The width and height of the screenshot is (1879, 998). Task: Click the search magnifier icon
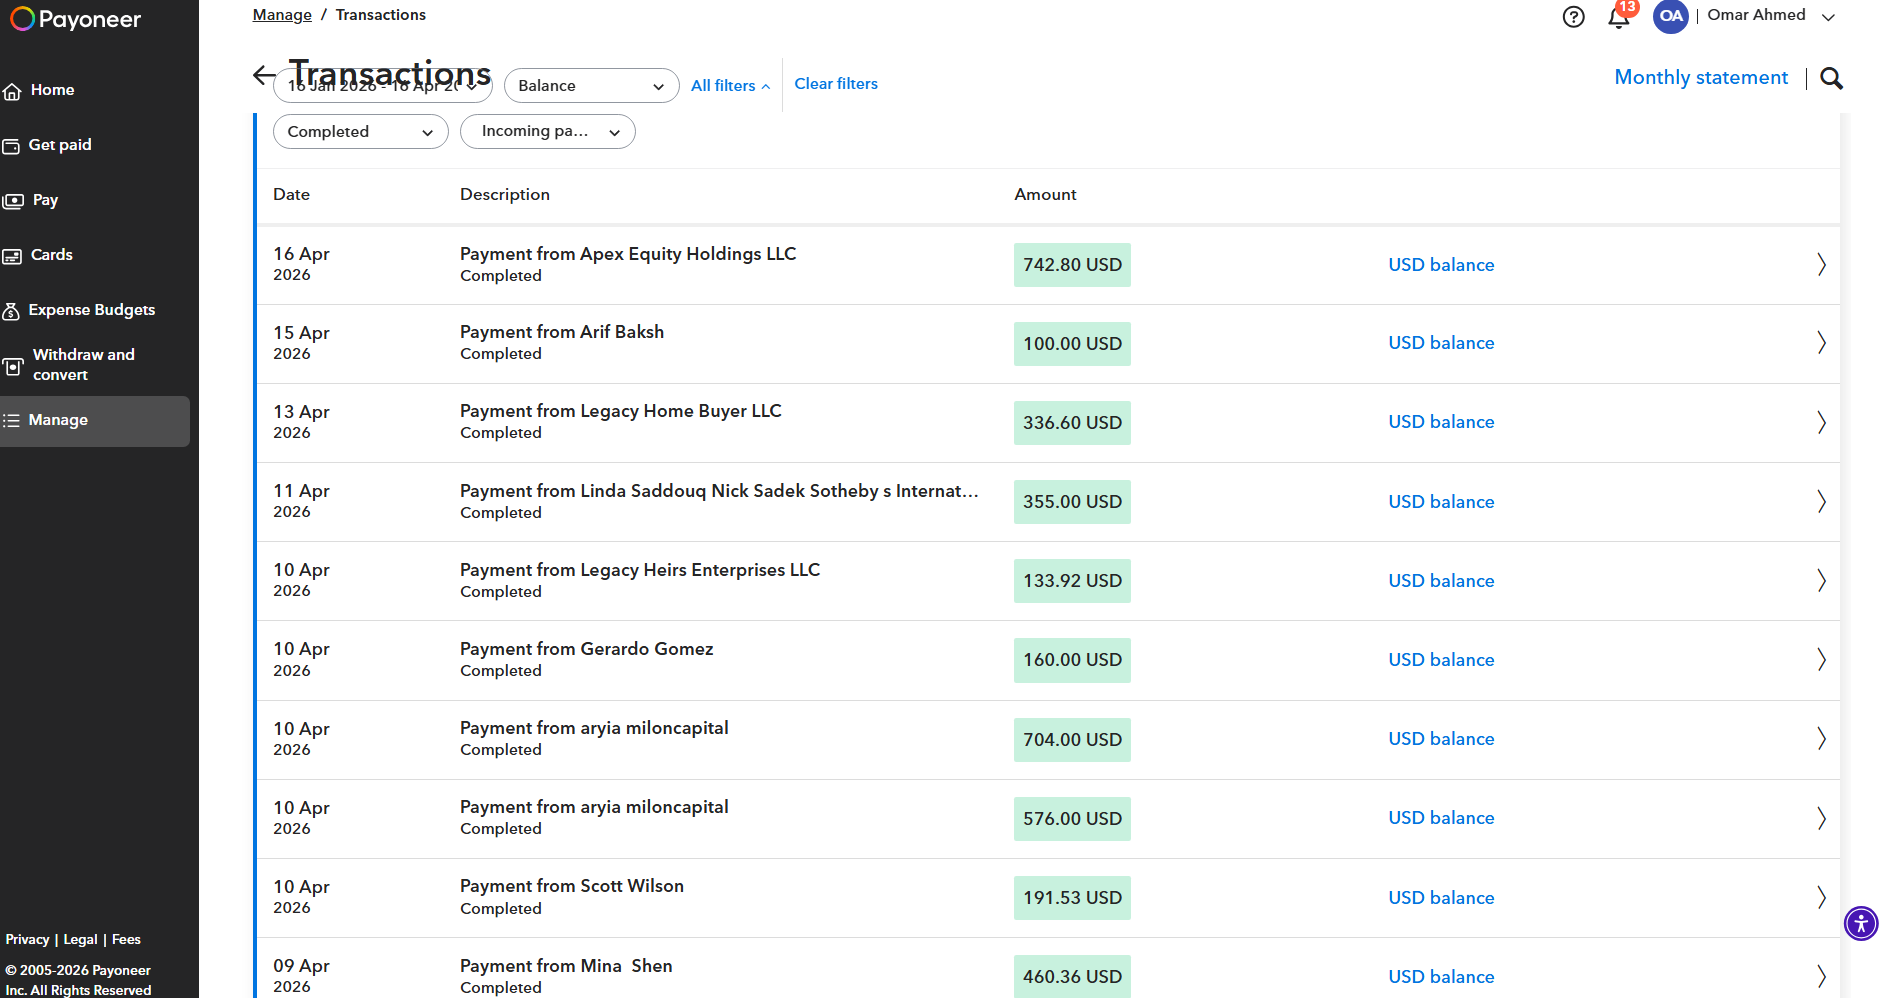click(x=1831, y=78)
